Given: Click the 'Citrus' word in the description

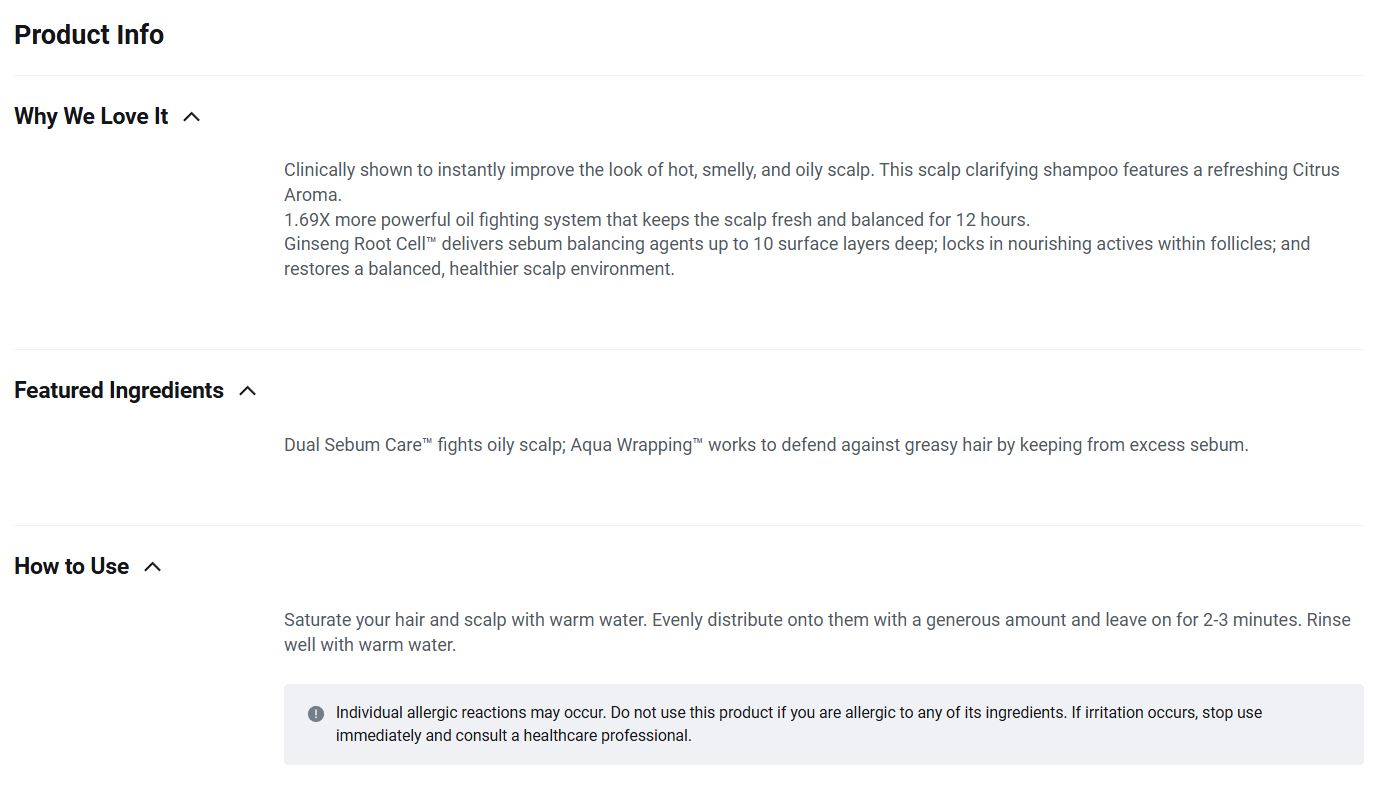Looking at the screenshot, I should (1315, 170).
